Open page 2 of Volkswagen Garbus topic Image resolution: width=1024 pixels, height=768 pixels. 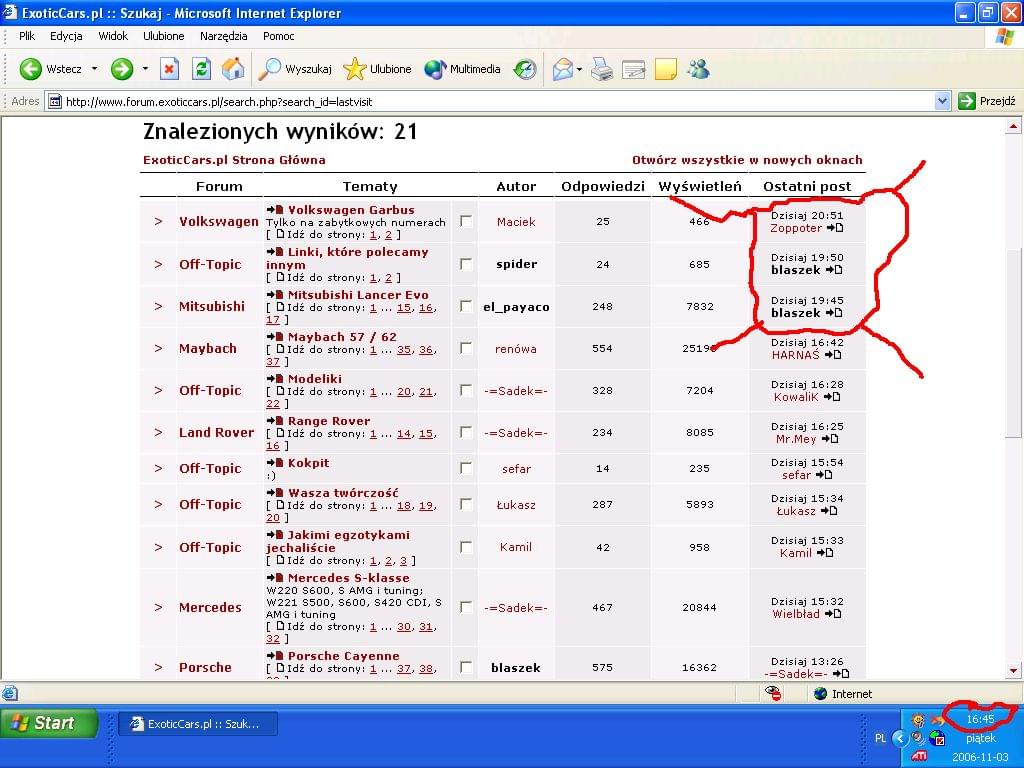coord(388,234)
